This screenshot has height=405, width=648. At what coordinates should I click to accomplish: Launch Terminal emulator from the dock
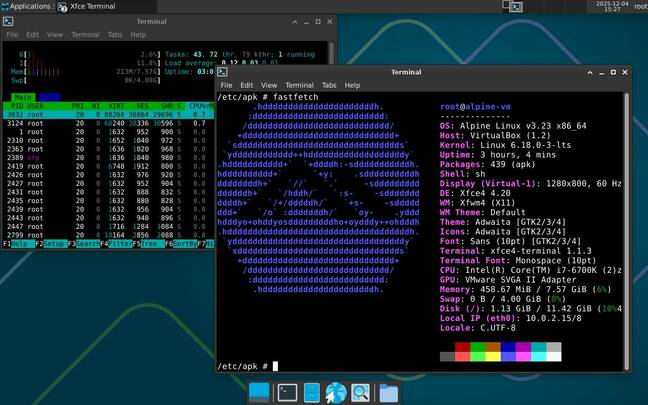[287, 393]
